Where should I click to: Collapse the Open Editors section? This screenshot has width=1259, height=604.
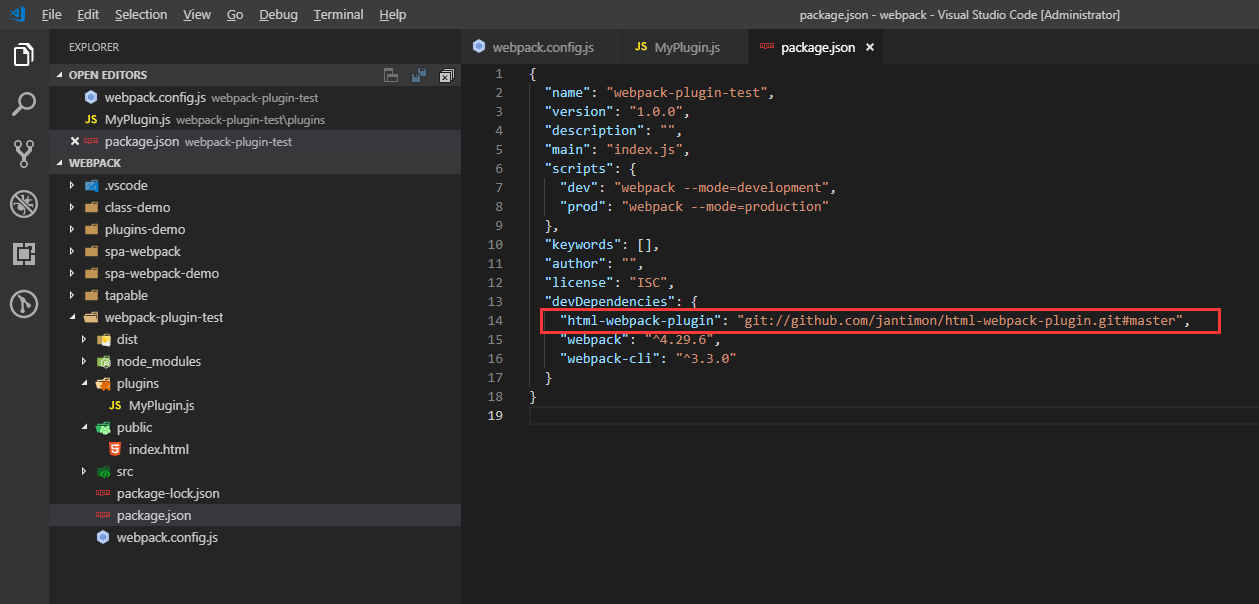60,75
